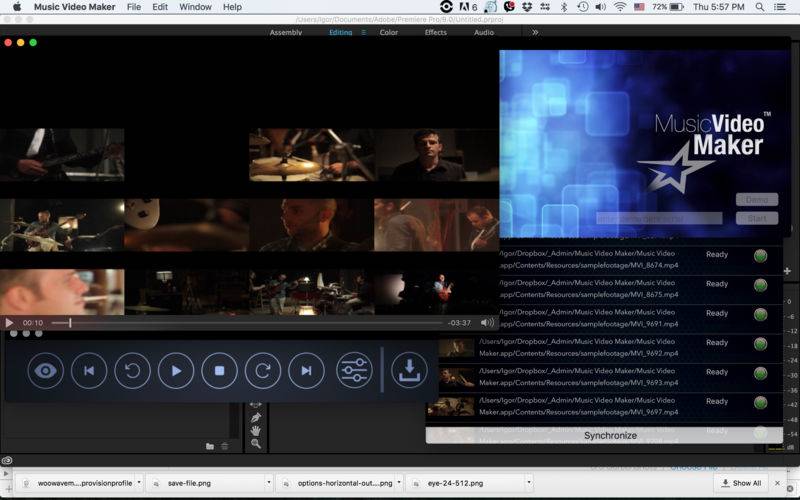
Task: Click the Start button on splash screen
Action: click(x=757, y=218)
